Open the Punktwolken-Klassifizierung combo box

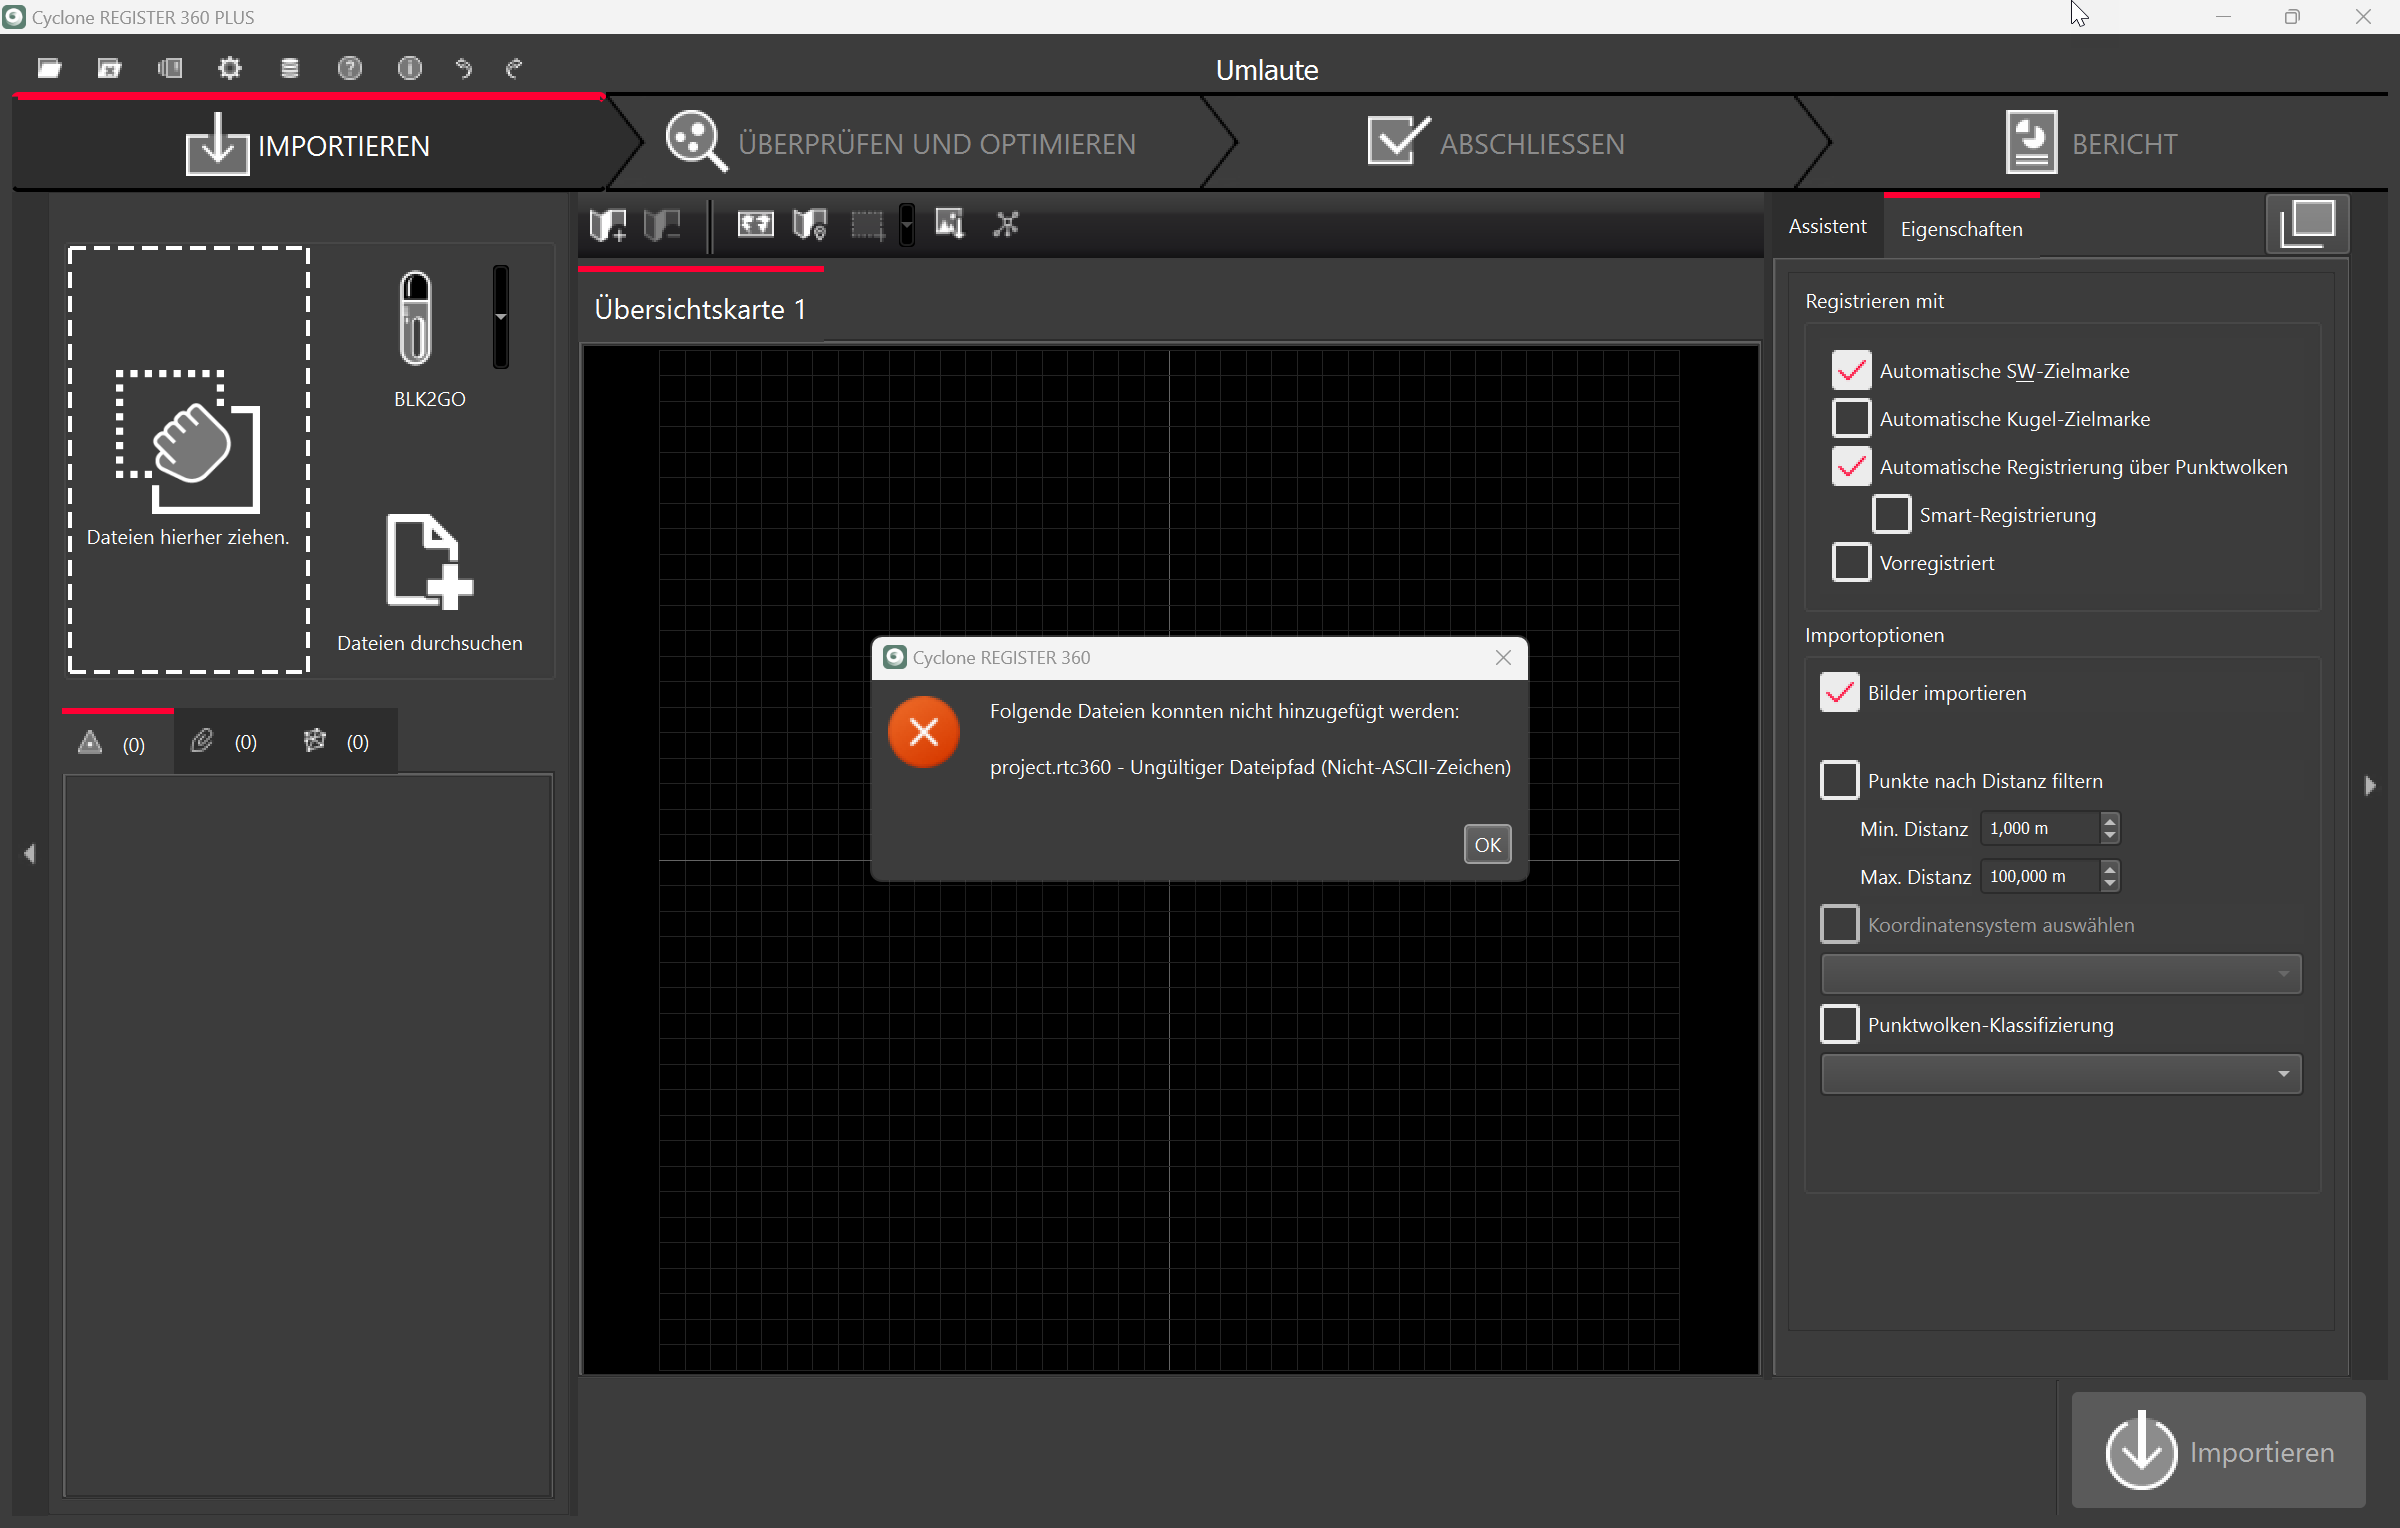coord(2061,1074)
